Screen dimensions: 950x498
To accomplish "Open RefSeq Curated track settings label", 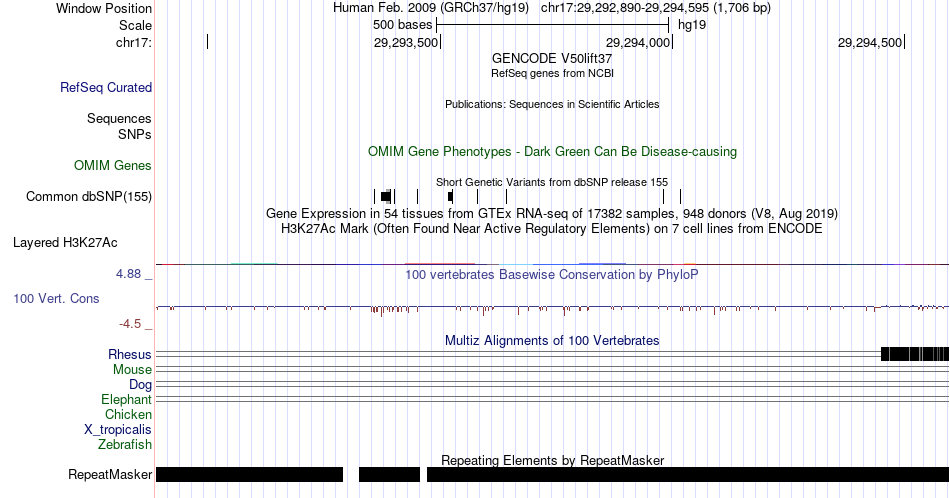I will 106,87.
